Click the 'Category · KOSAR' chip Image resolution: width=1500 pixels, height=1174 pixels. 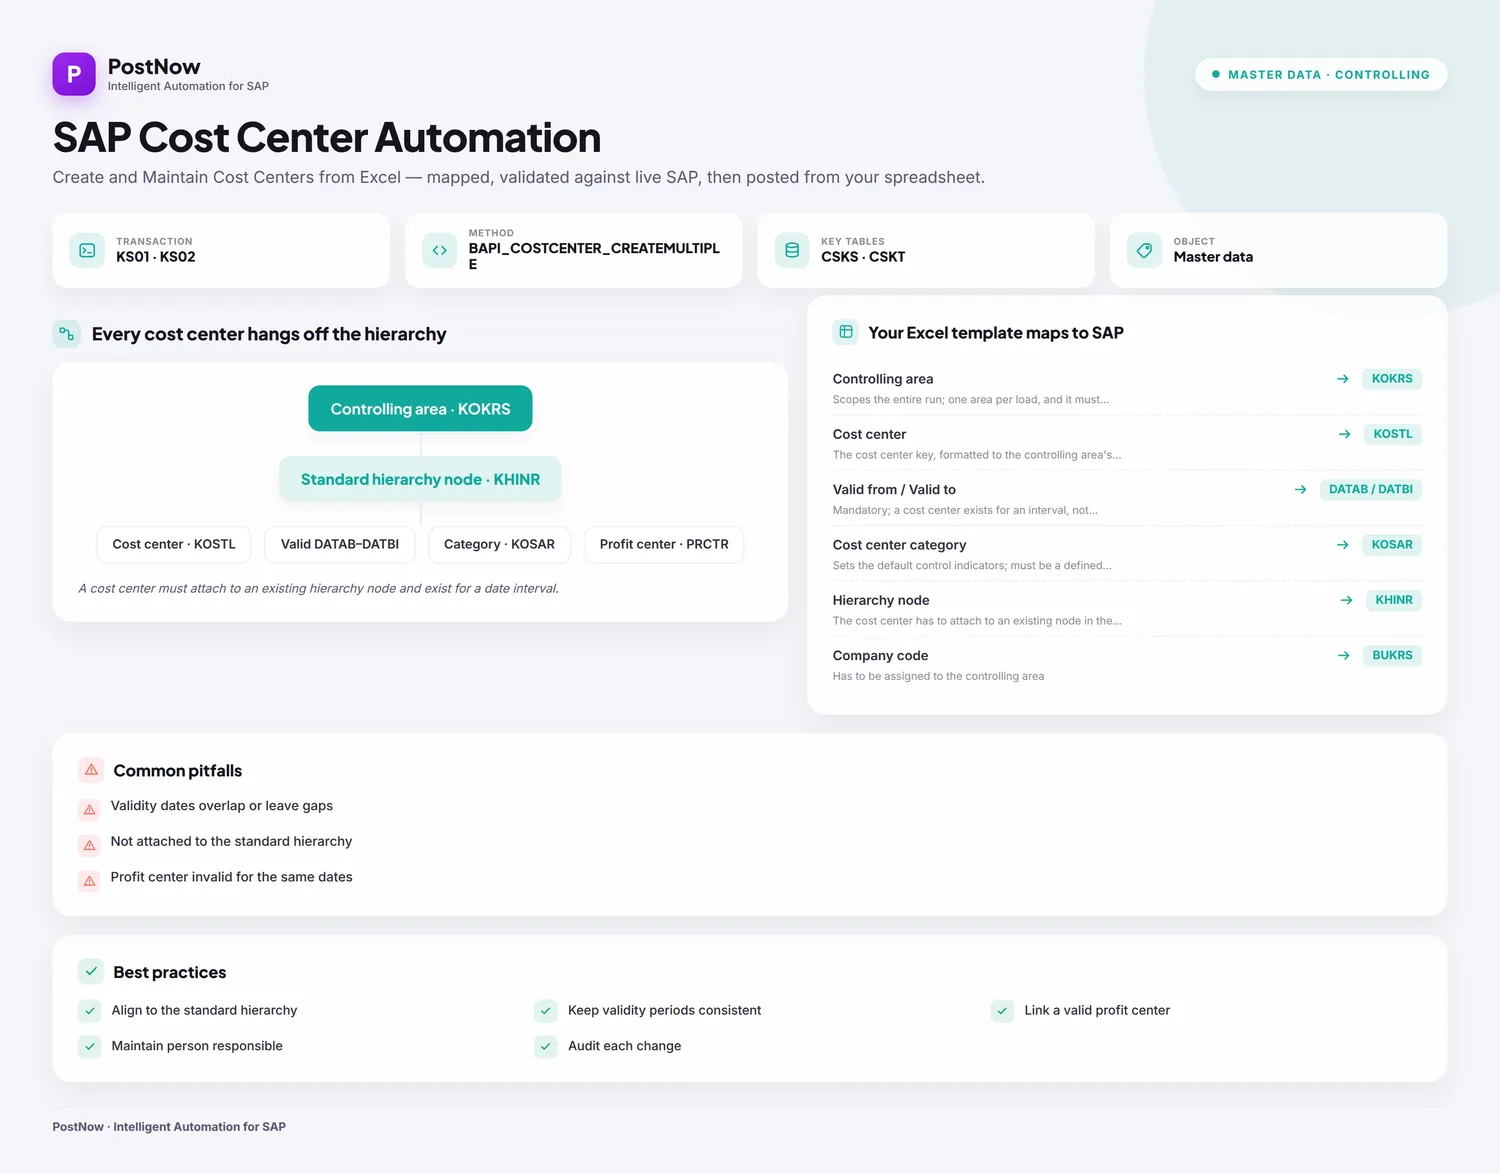499,544
